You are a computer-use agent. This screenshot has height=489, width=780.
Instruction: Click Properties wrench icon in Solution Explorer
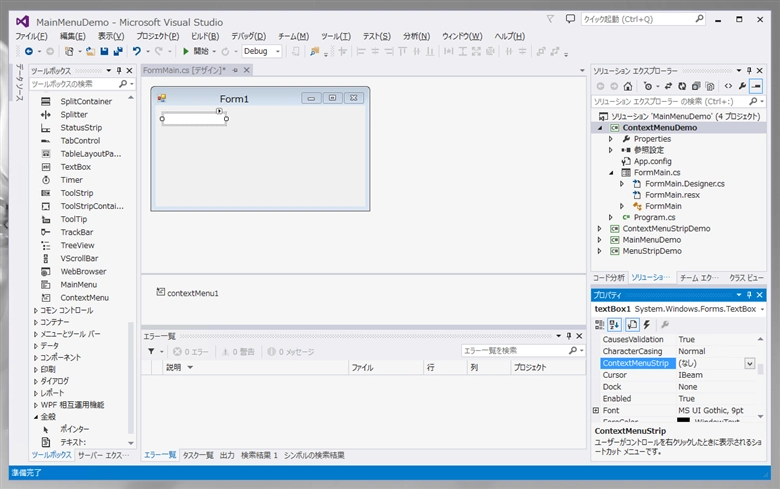click(742, 86)
